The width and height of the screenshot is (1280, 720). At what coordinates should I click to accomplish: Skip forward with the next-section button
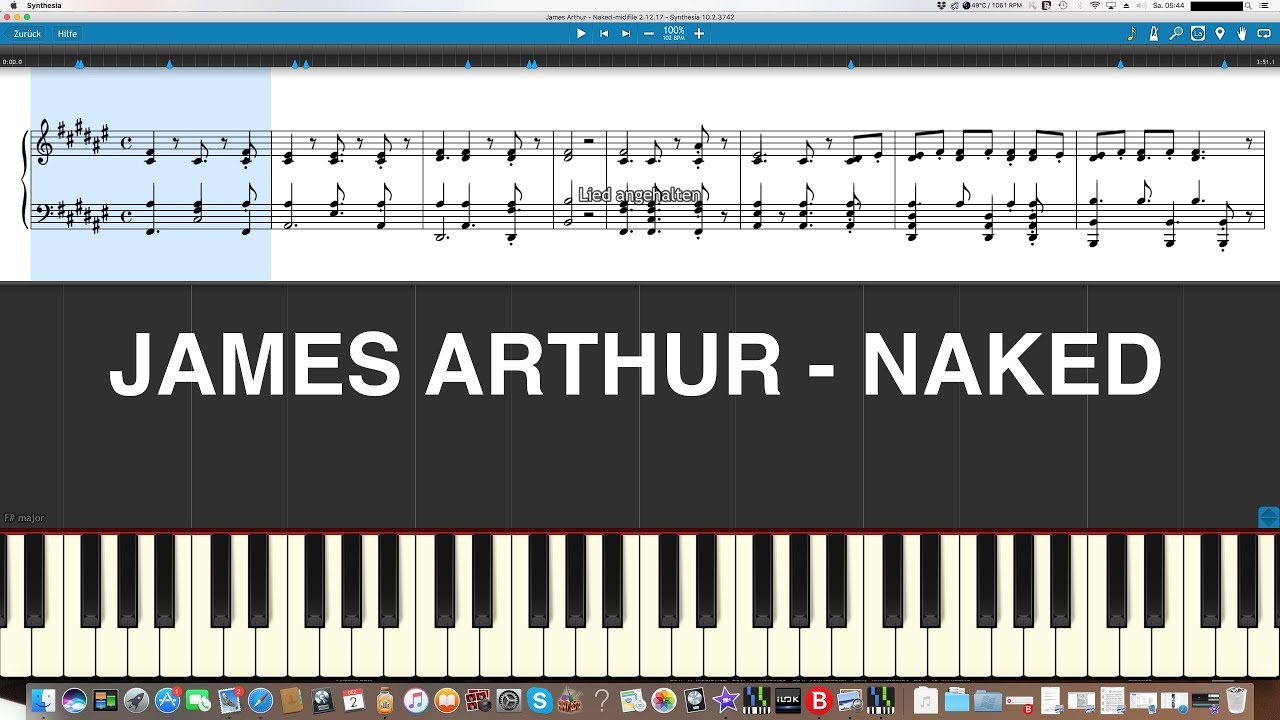(626, 33)
